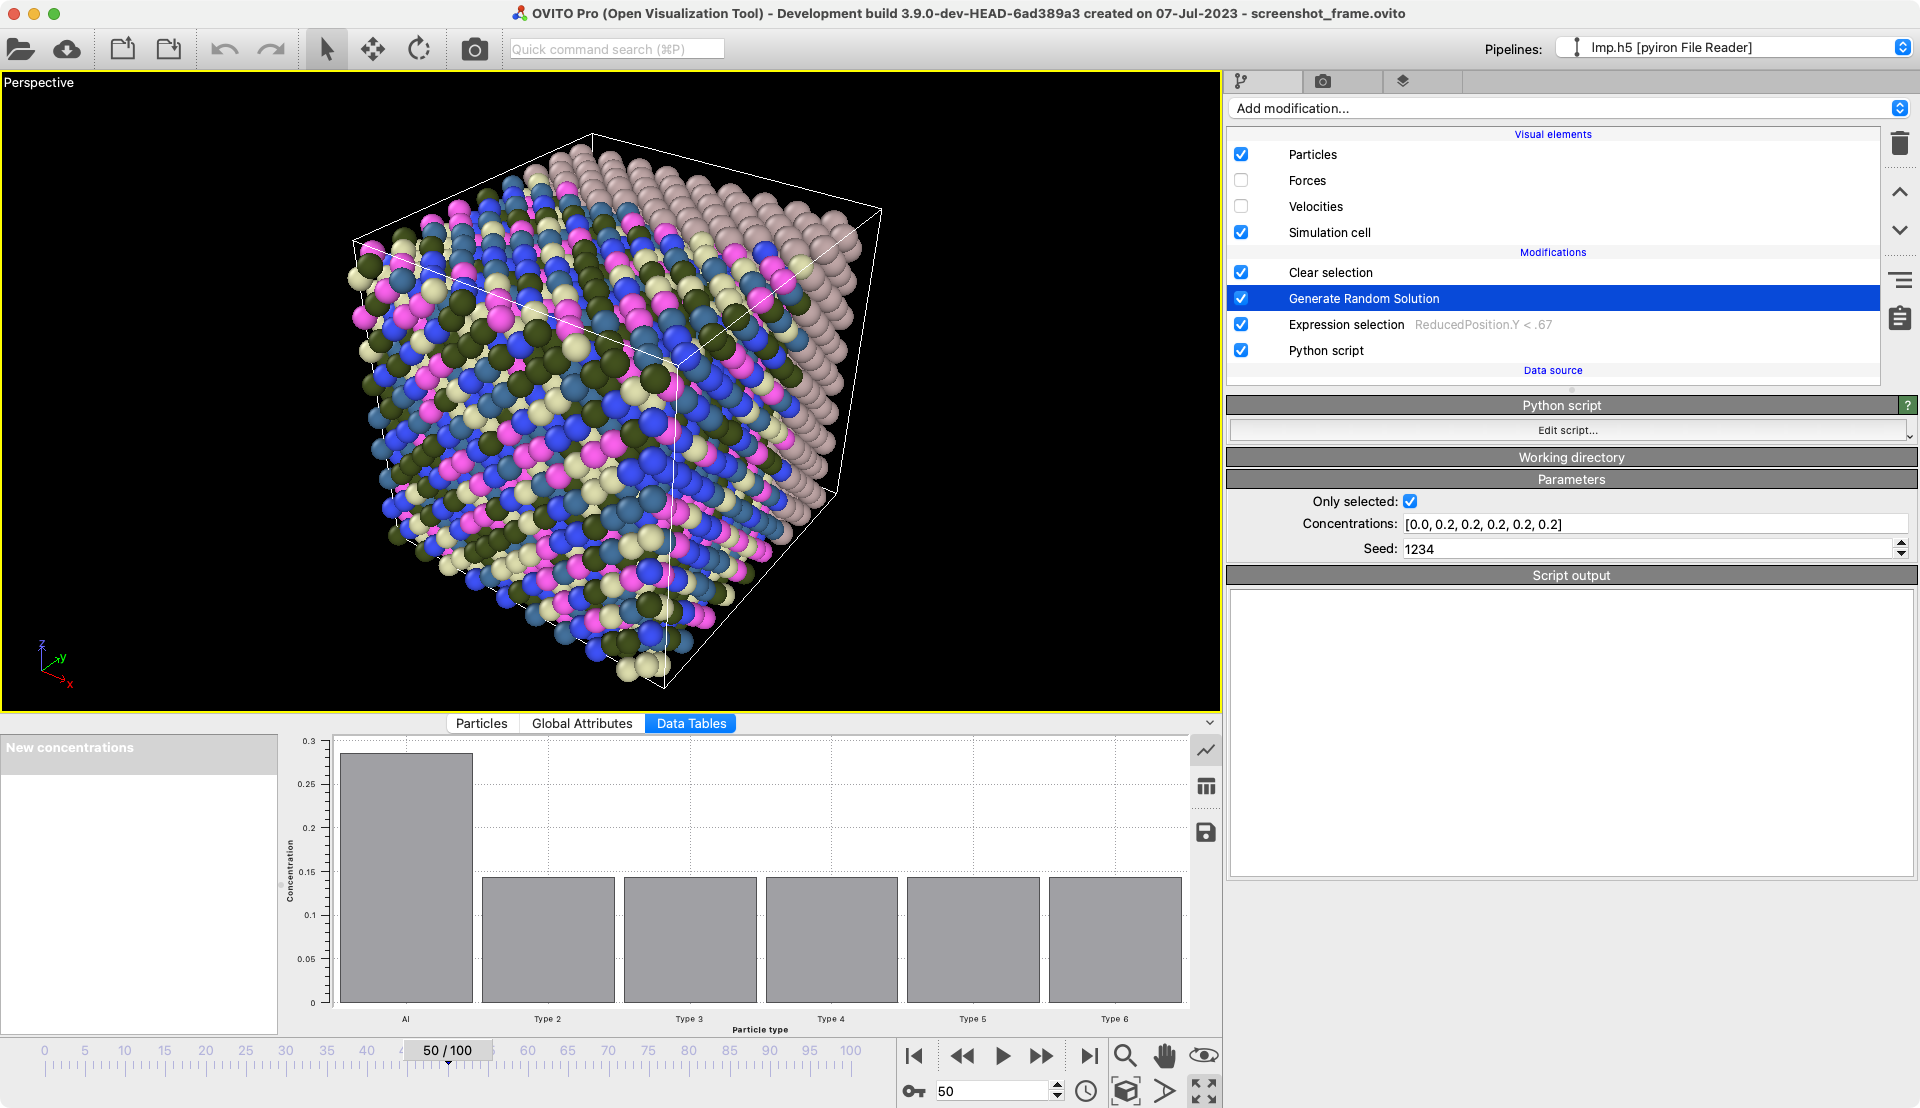Viewport: 1920px width, 1108px height.
Task: Click the zoom scene extents cube icon
Action: point(1125,1091)
